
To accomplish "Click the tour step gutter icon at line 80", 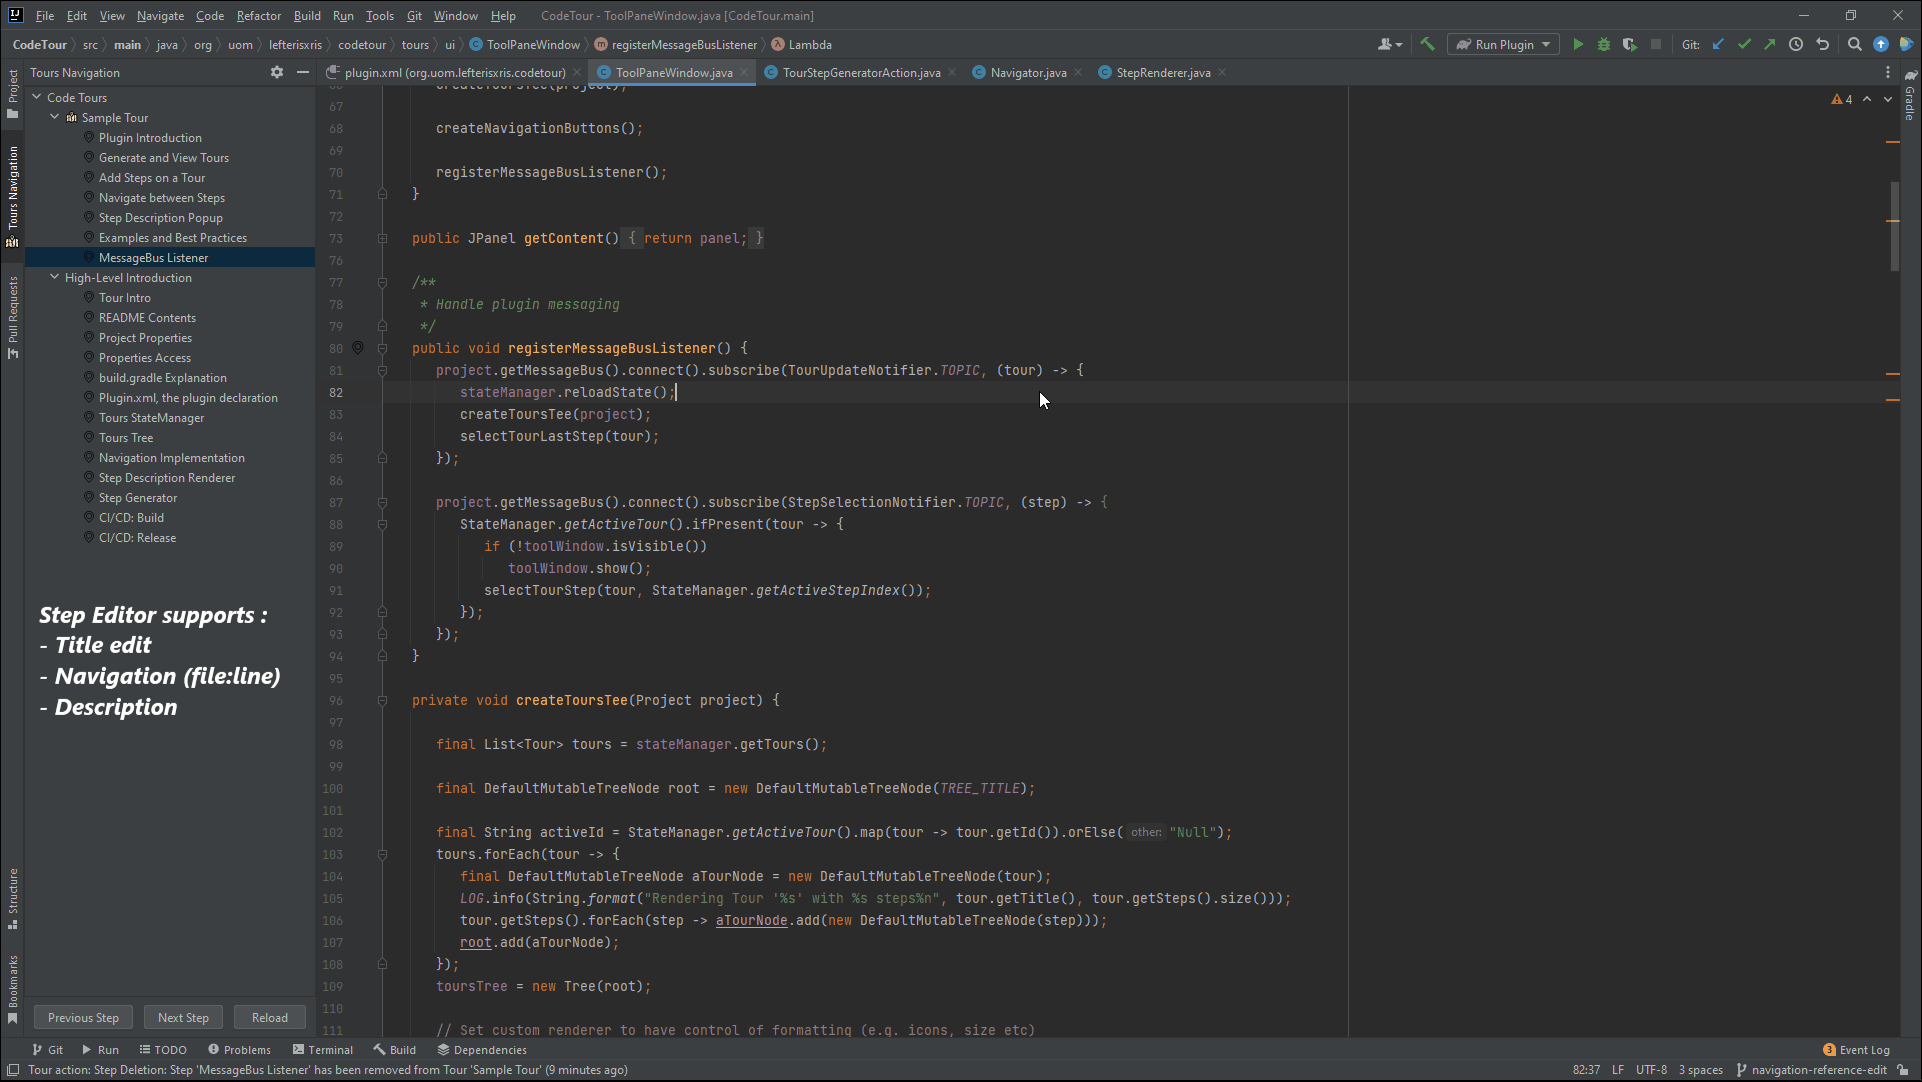I will 358,348.
